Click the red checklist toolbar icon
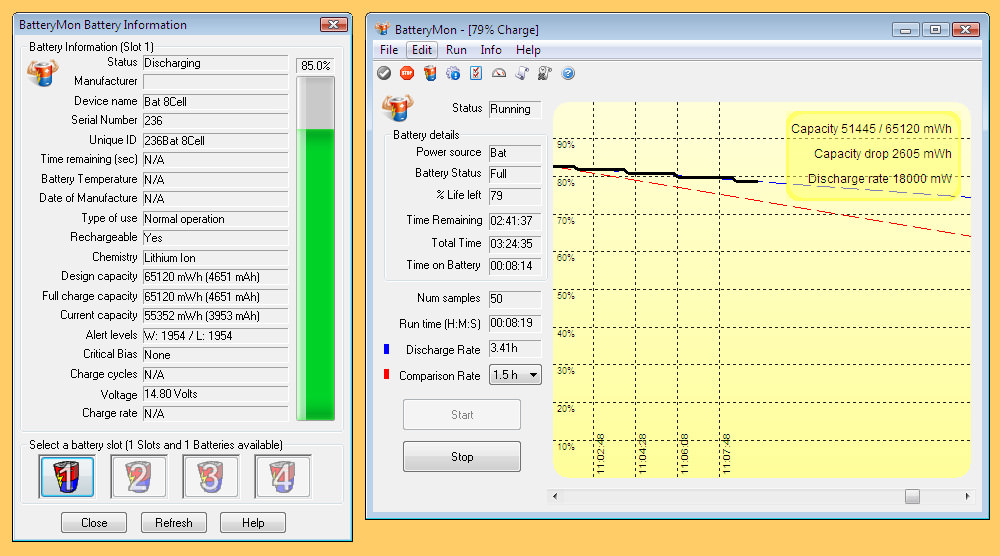 tap(476, 73)
